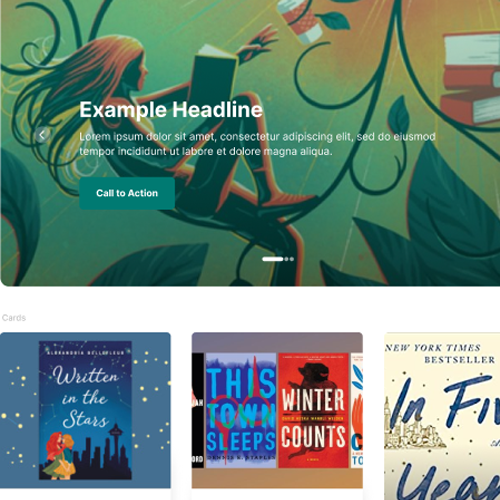
Task: Click the Cards section label
Action: click(x=14, y=318)
